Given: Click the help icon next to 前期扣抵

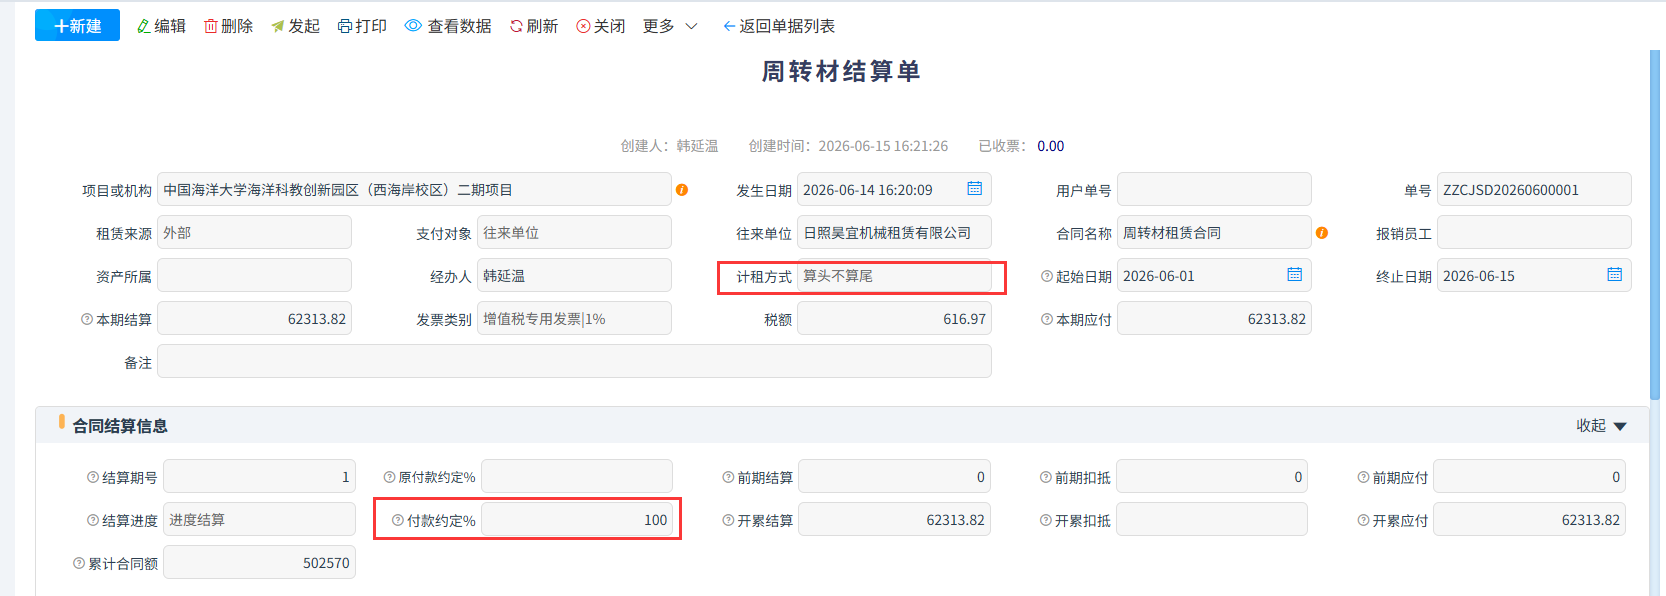Looking at the screenshot, I should click(x=1046, y=478).
